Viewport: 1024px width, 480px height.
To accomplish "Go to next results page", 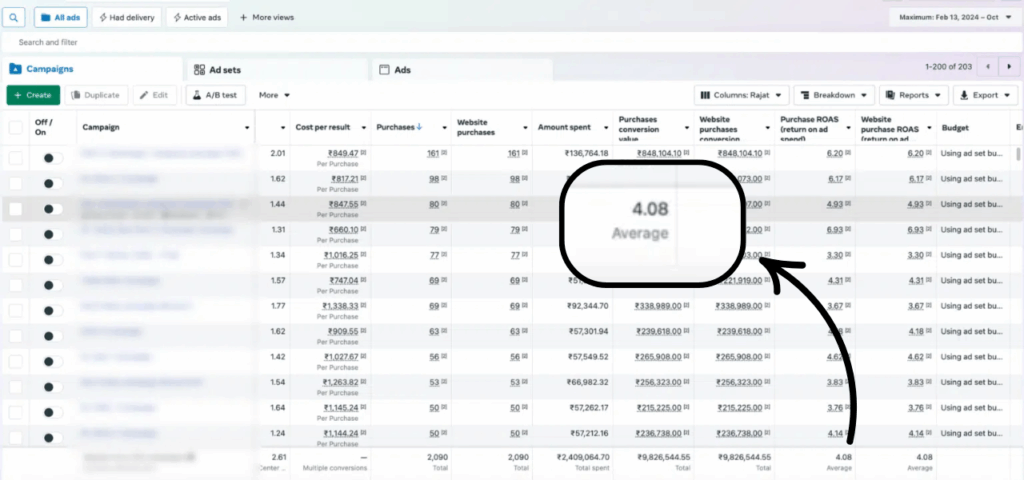I will (x=1010, y=67).
